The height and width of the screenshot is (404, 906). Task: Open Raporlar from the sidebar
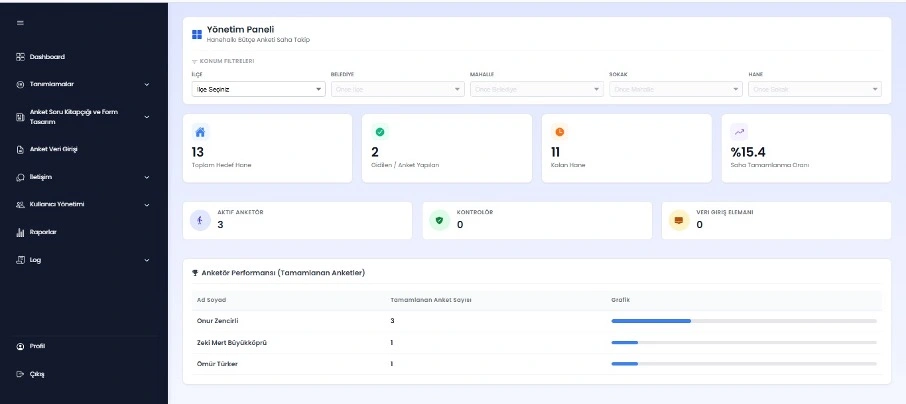tap(43, 232)
